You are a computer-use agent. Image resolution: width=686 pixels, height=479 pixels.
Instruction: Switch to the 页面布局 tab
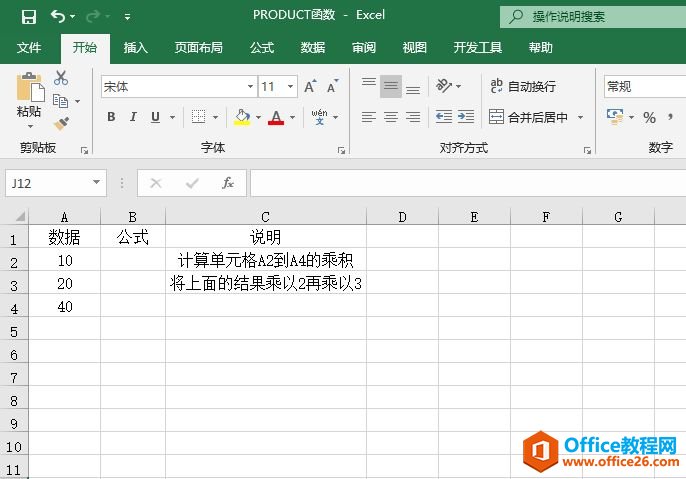point(199,48)
